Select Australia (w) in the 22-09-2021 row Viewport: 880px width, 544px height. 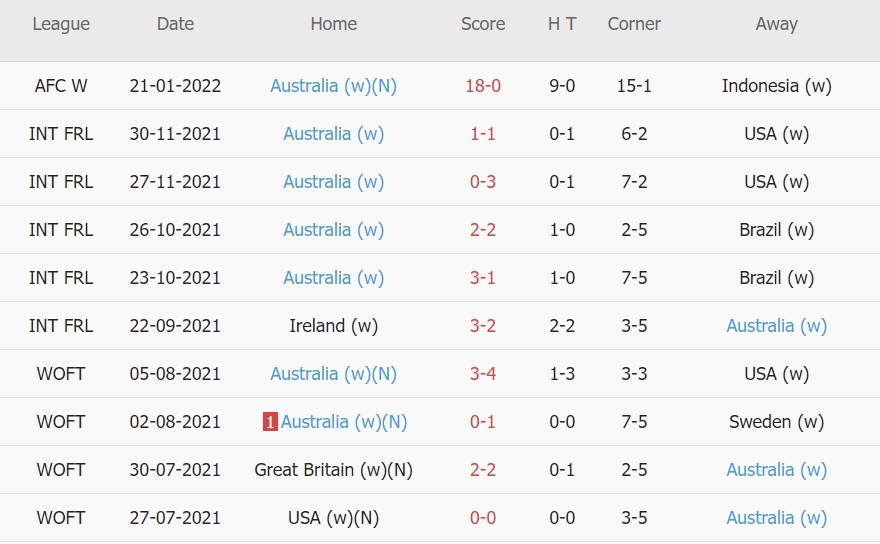click(x=776, y=326)
